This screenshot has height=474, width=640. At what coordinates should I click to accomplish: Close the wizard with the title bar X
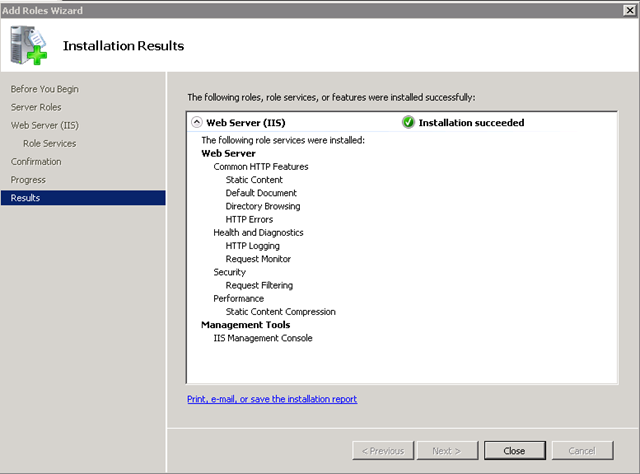tap(627, 10)
